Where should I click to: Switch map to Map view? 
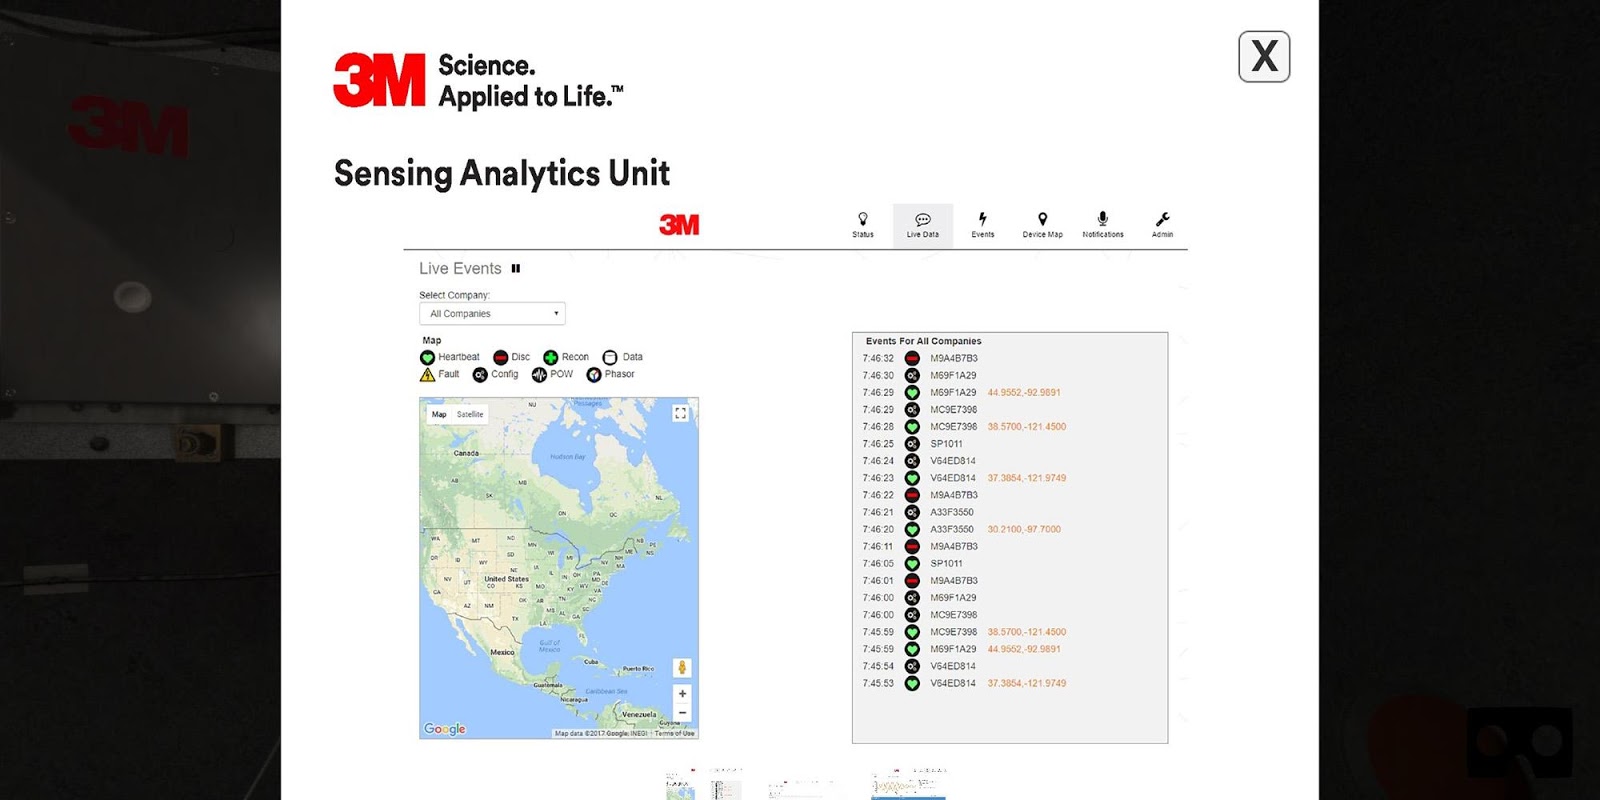(439, 414)
